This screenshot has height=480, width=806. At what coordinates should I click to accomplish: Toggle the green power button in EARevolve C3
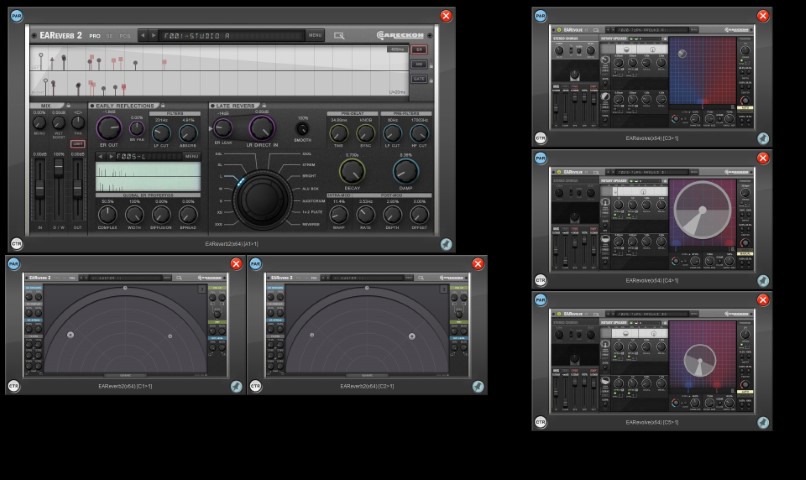[x=559, y=30]
